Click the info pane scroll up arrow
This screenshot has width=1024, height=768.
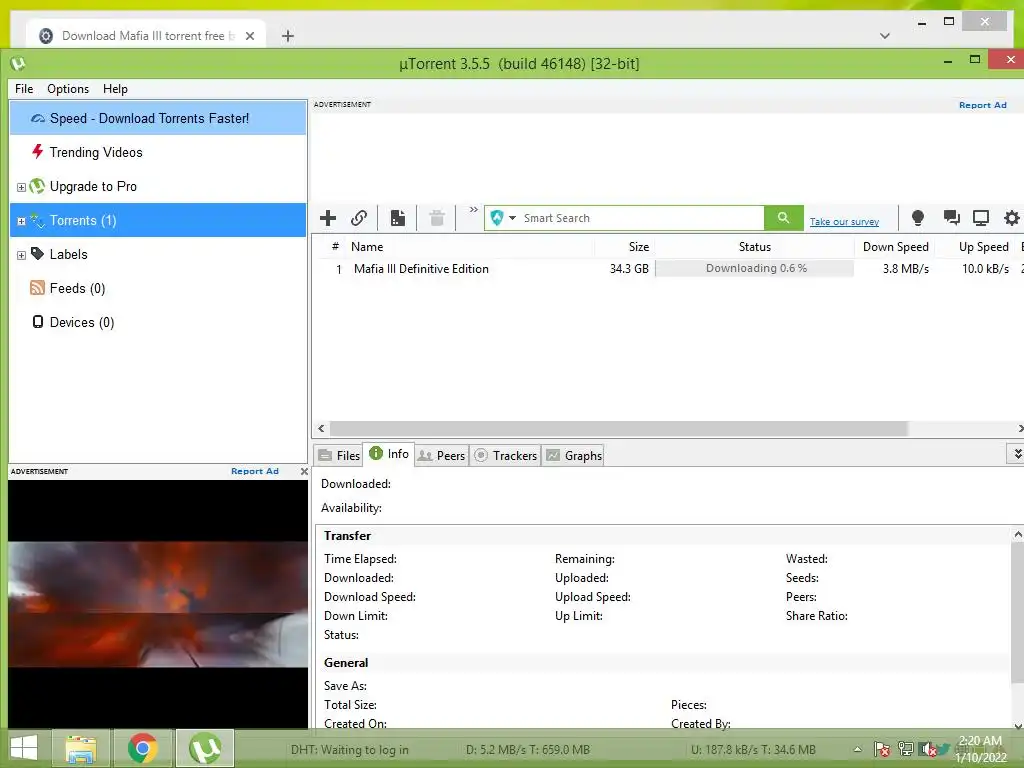pyautogui.click(x=1017, y=535)
